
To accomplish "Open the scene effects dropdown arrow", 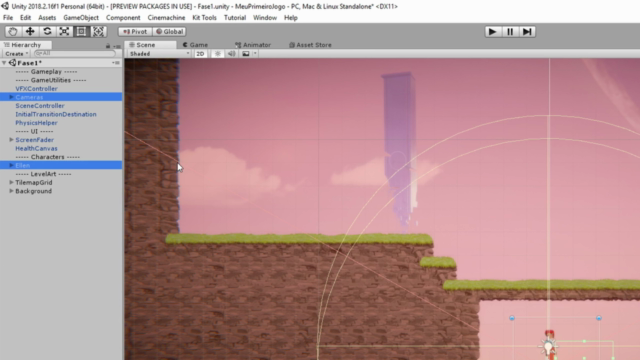I will pyautogui.click(x=255, y=54).
